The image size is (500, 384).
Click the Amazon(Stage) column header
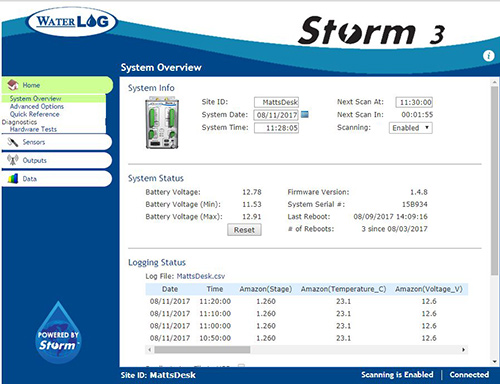point(266,289)
